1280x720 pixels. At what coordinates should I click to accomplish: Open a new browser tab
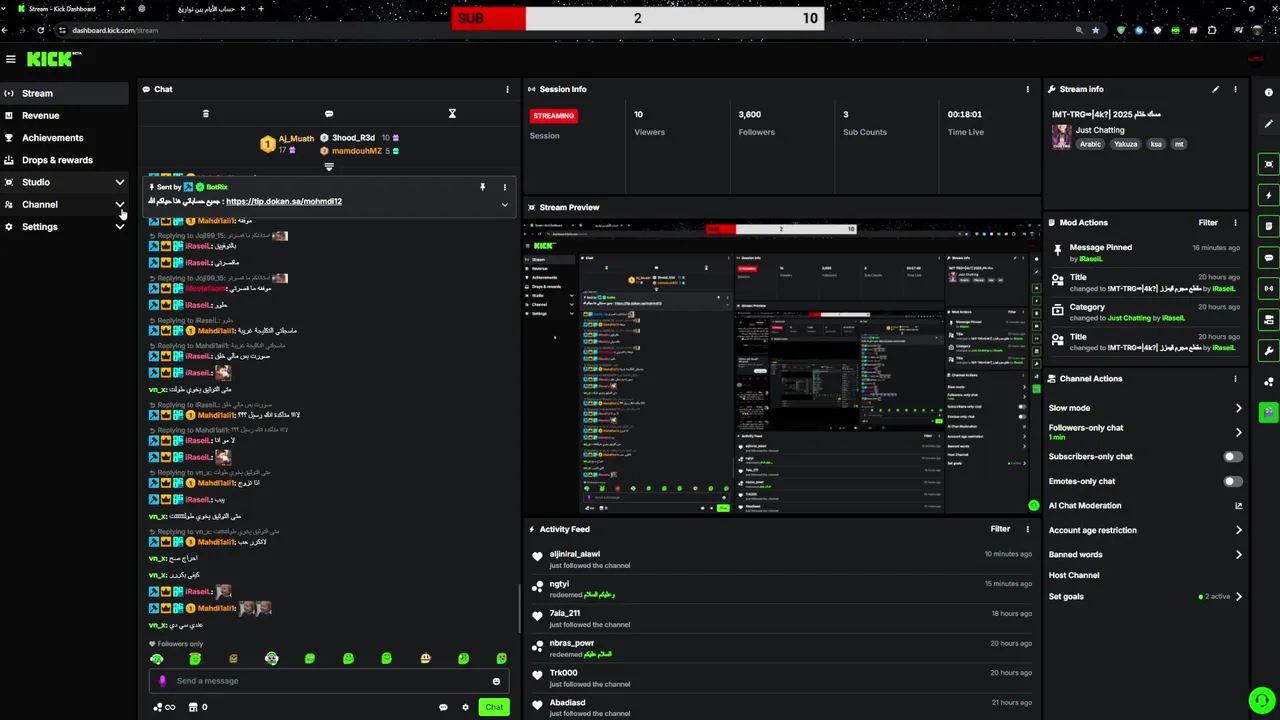(x=261, y=9)
